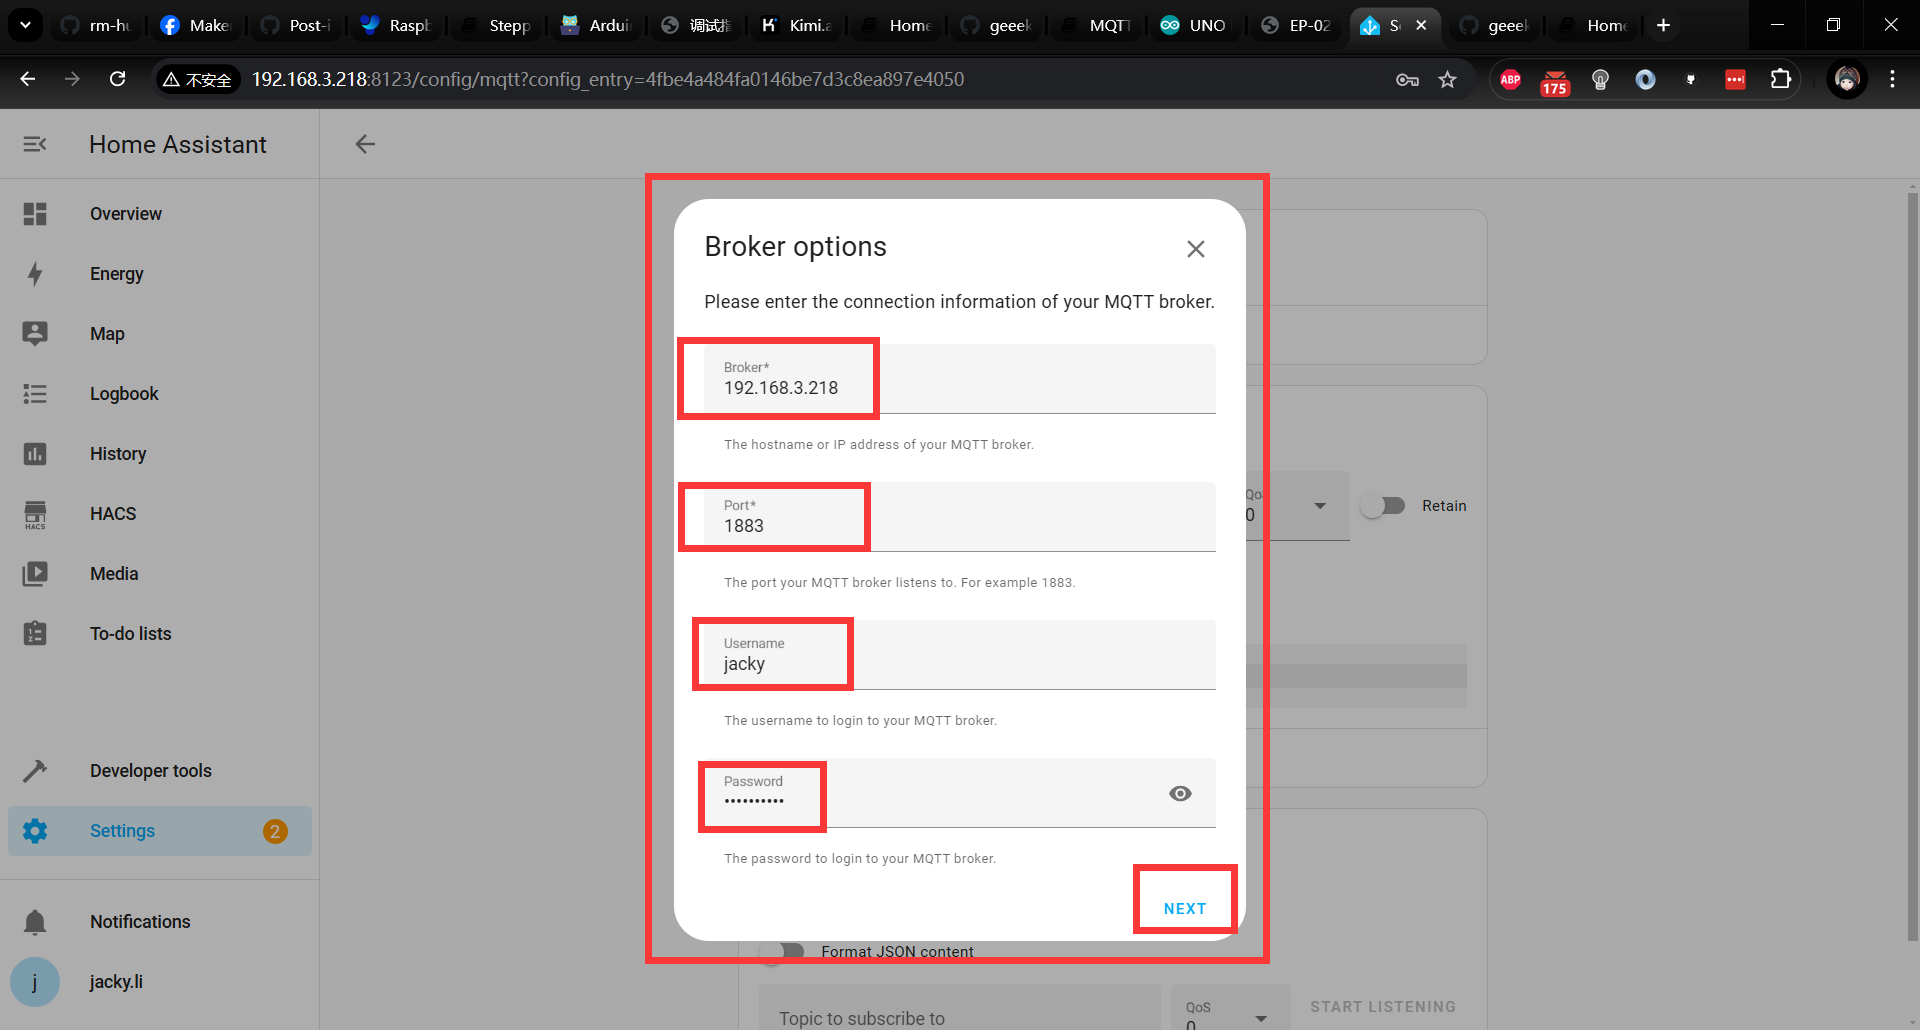1920x1030 pixels.
Task: Bookmark this page with the star icon
Action: 1447,79
